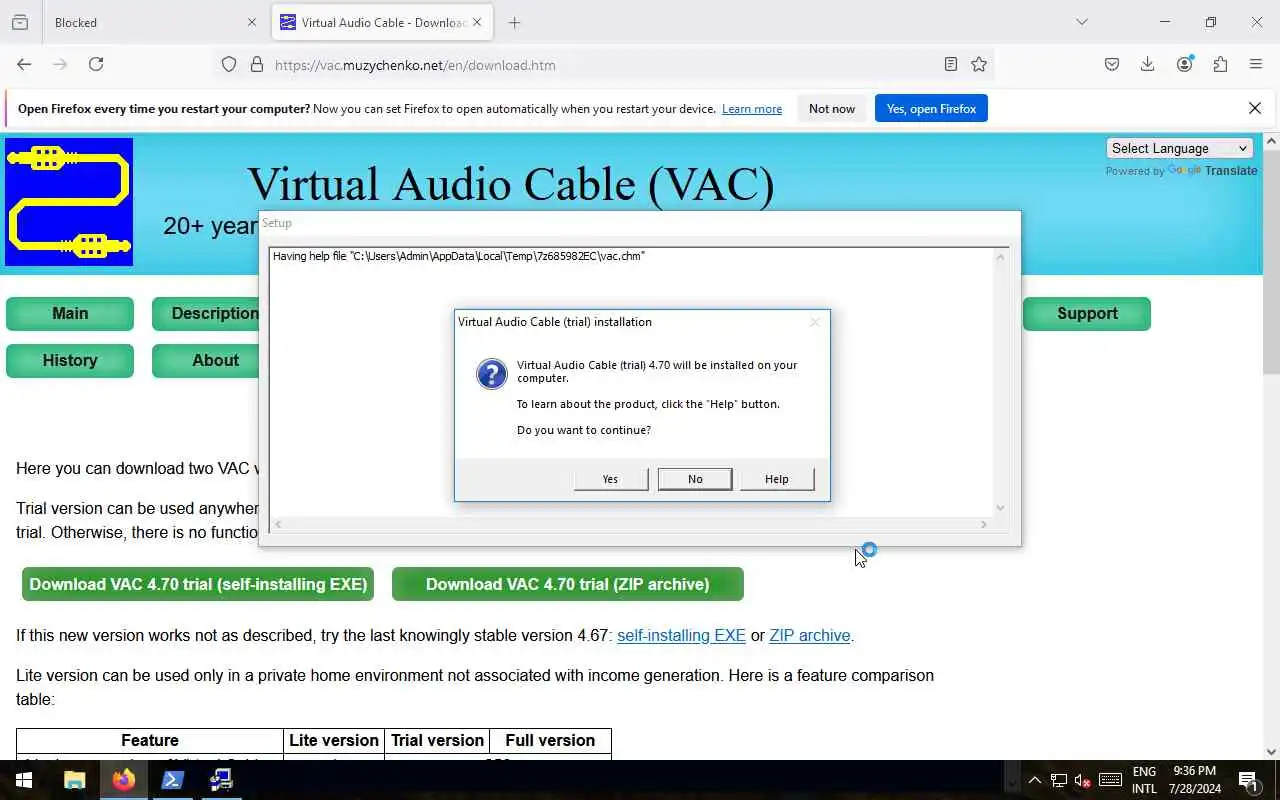Open the clock showing 9:36 PM
The height and width of the screenshot is (800, 1280).
tap(1193, 780)
